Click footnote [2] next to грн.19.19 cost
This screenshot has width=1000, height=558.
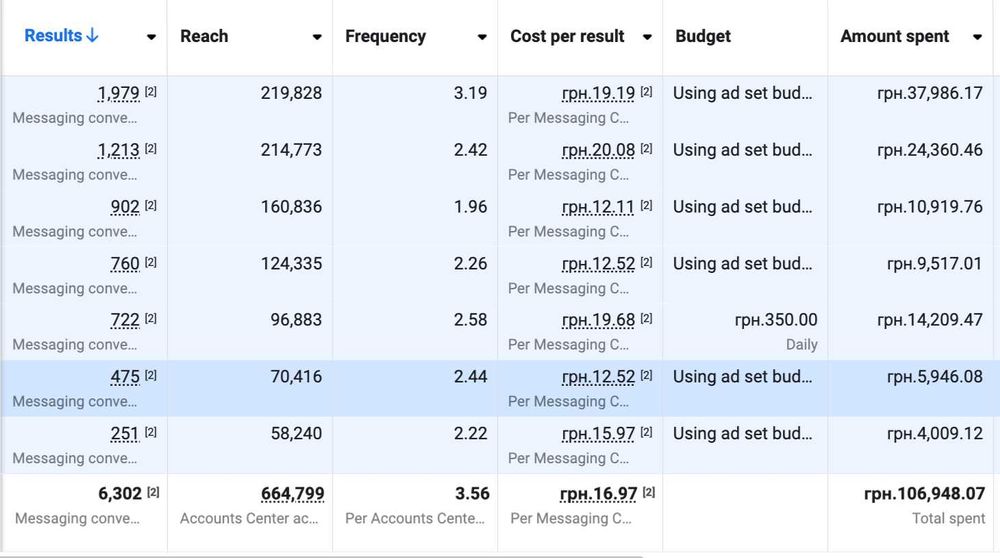tap(646, 92)
